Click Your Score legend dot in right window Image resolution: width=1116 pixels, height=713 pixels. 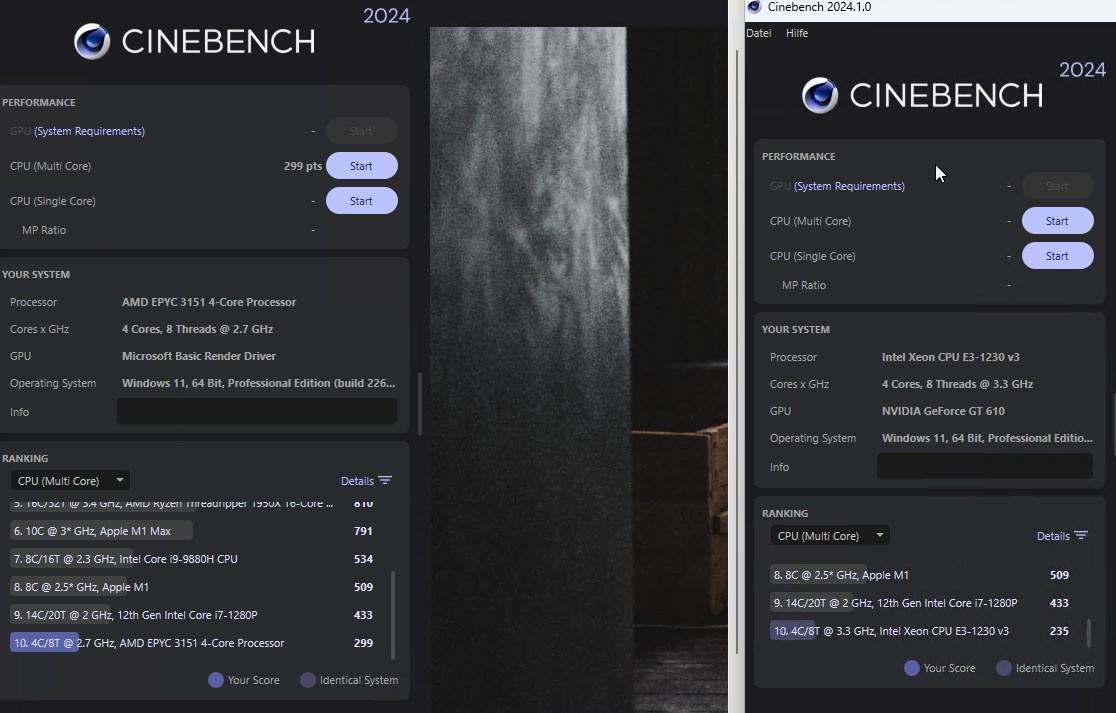pyautogui.click(x=912, y=668)
